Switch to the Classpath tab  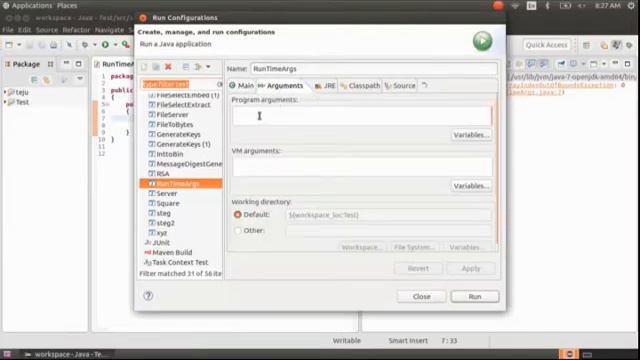coord(360,85)
